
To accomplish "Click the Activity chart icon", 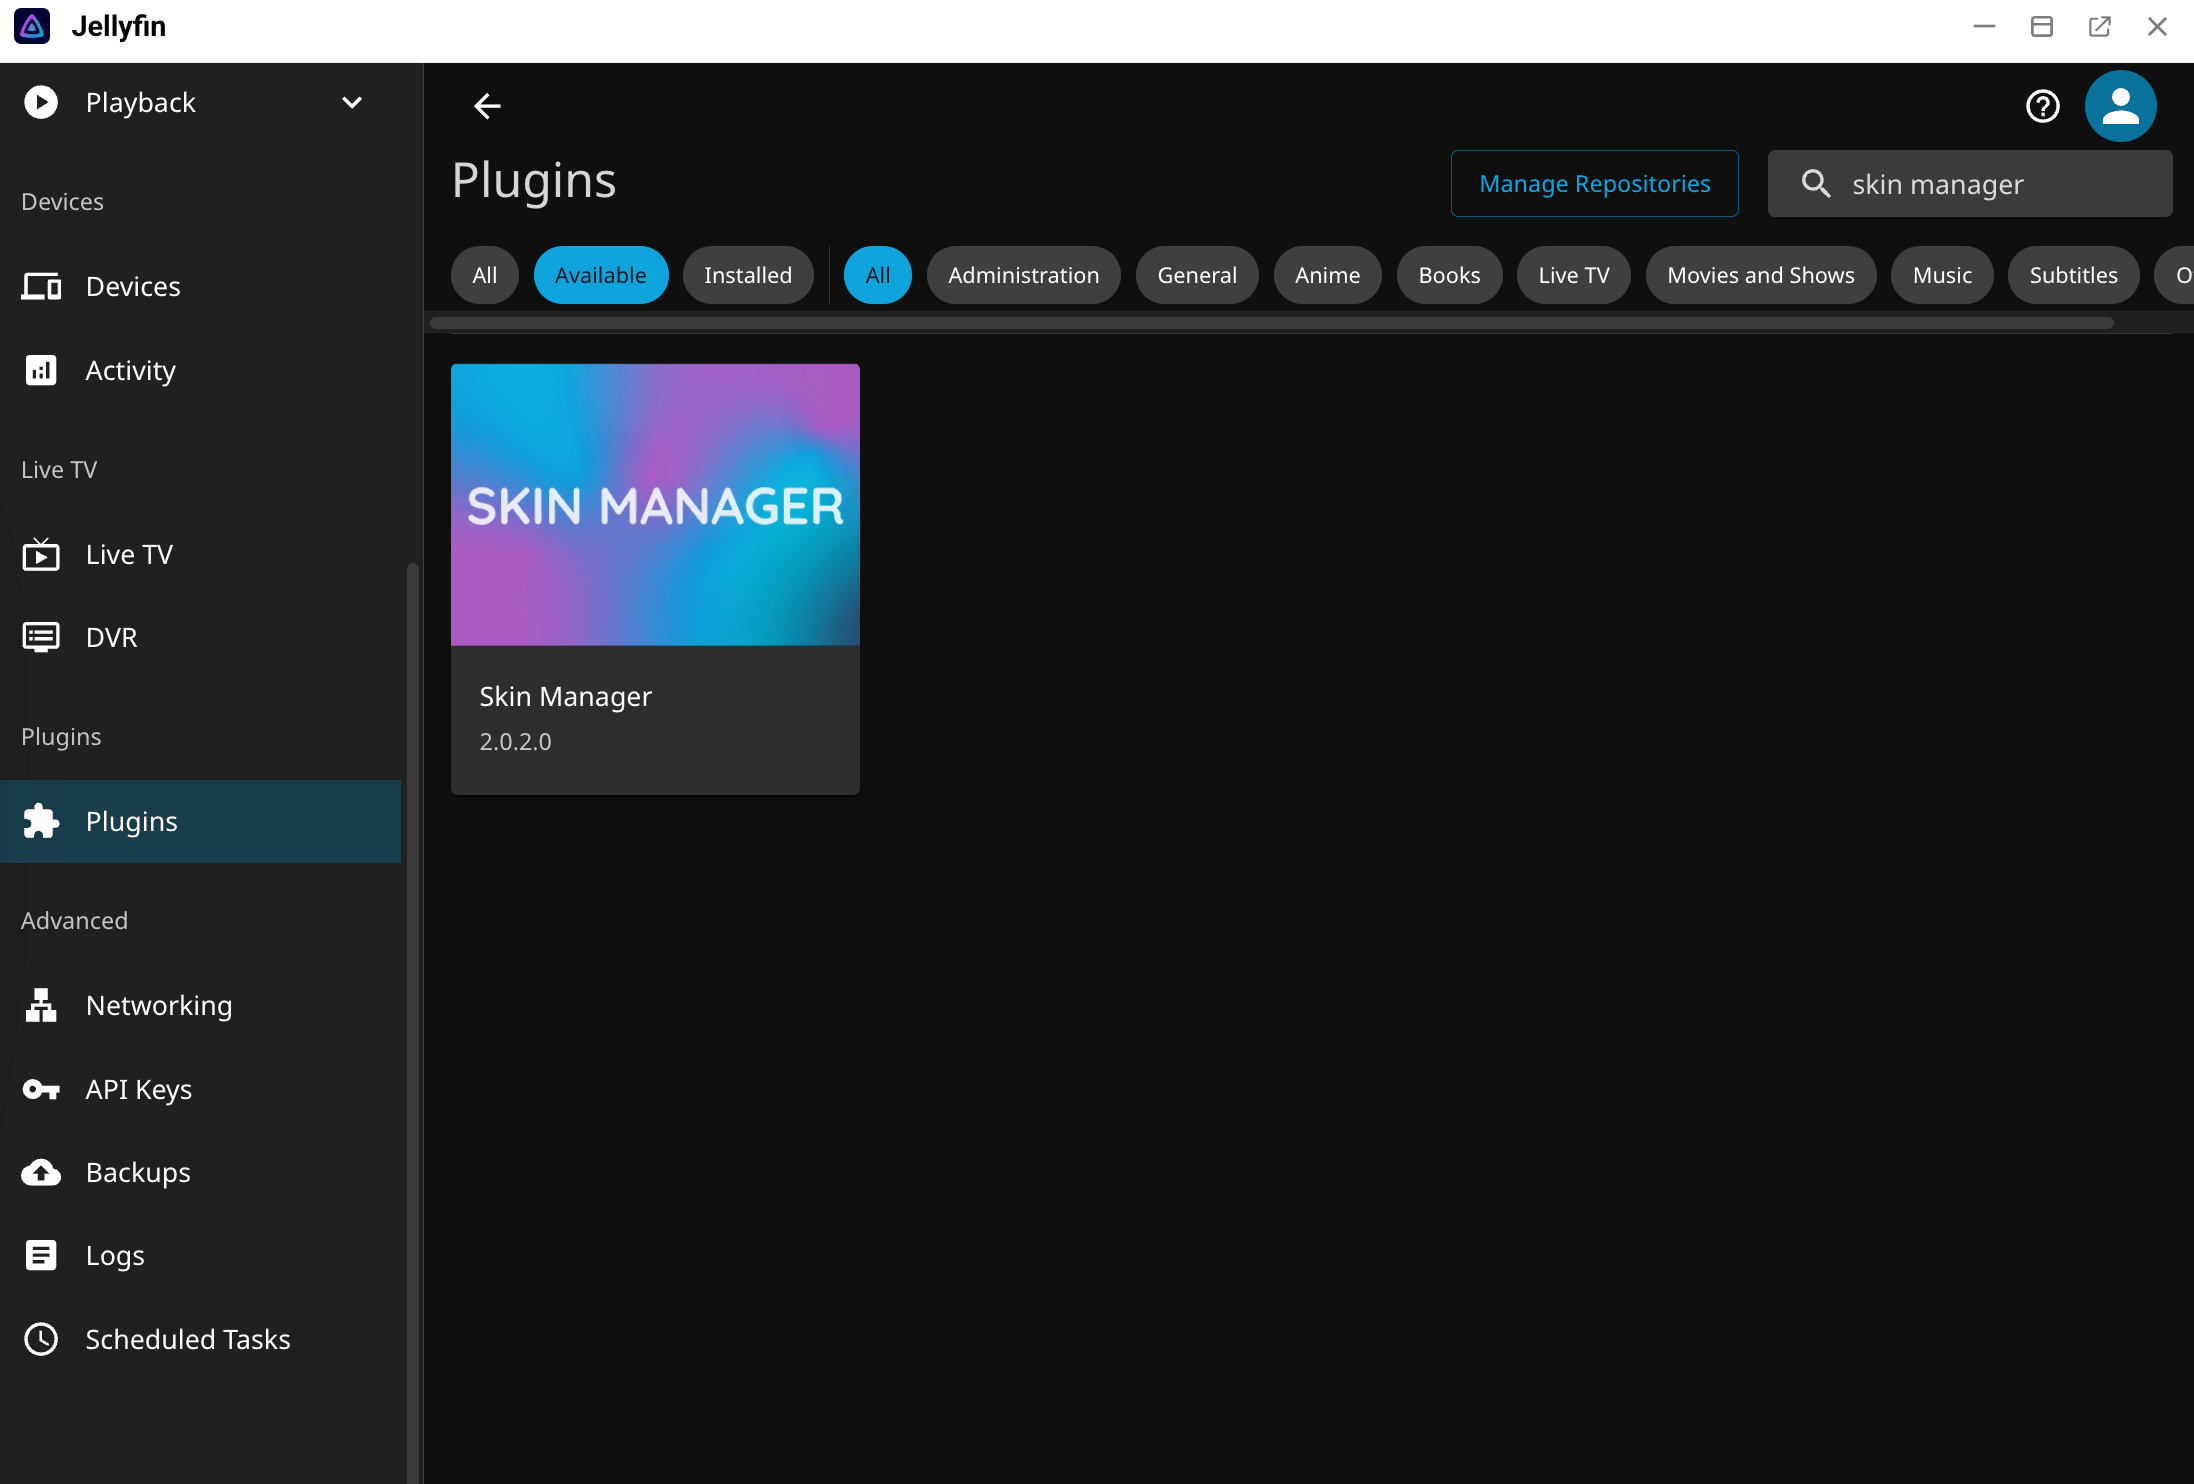I will (x=41, y=371).
